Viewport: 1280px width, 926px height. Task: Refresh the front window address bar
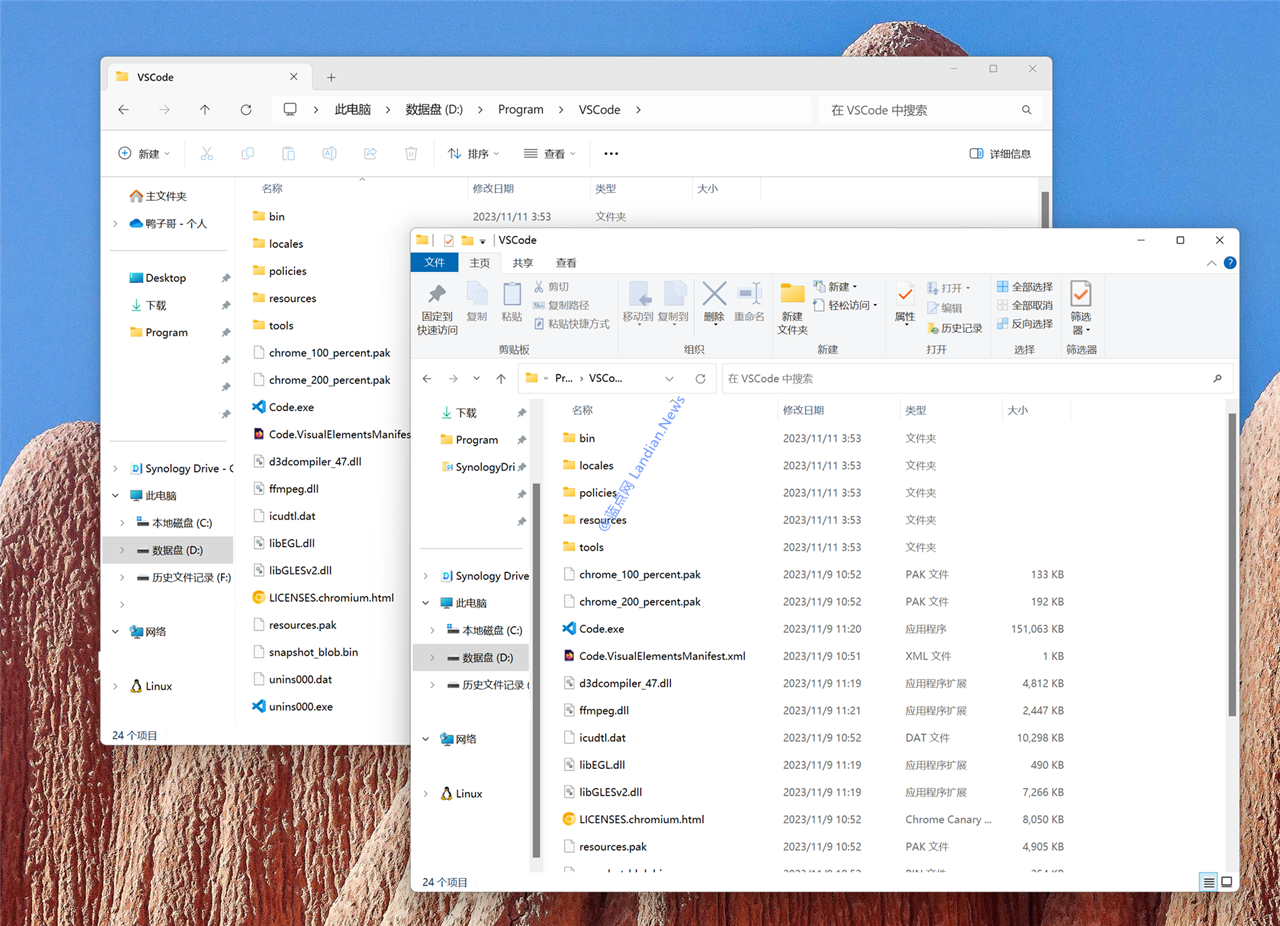(x=701, y=379)
